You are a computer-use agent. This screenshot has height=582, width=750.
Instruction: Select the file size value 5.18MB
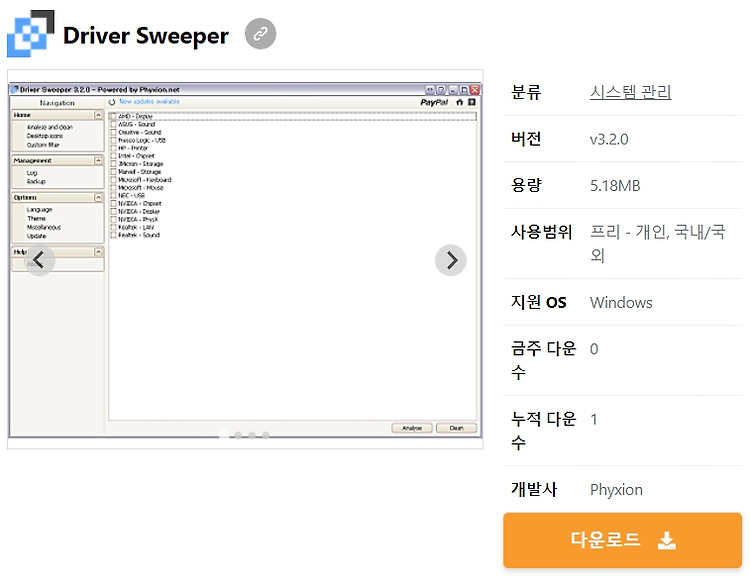pyautogui.click(x=615, y=186)
